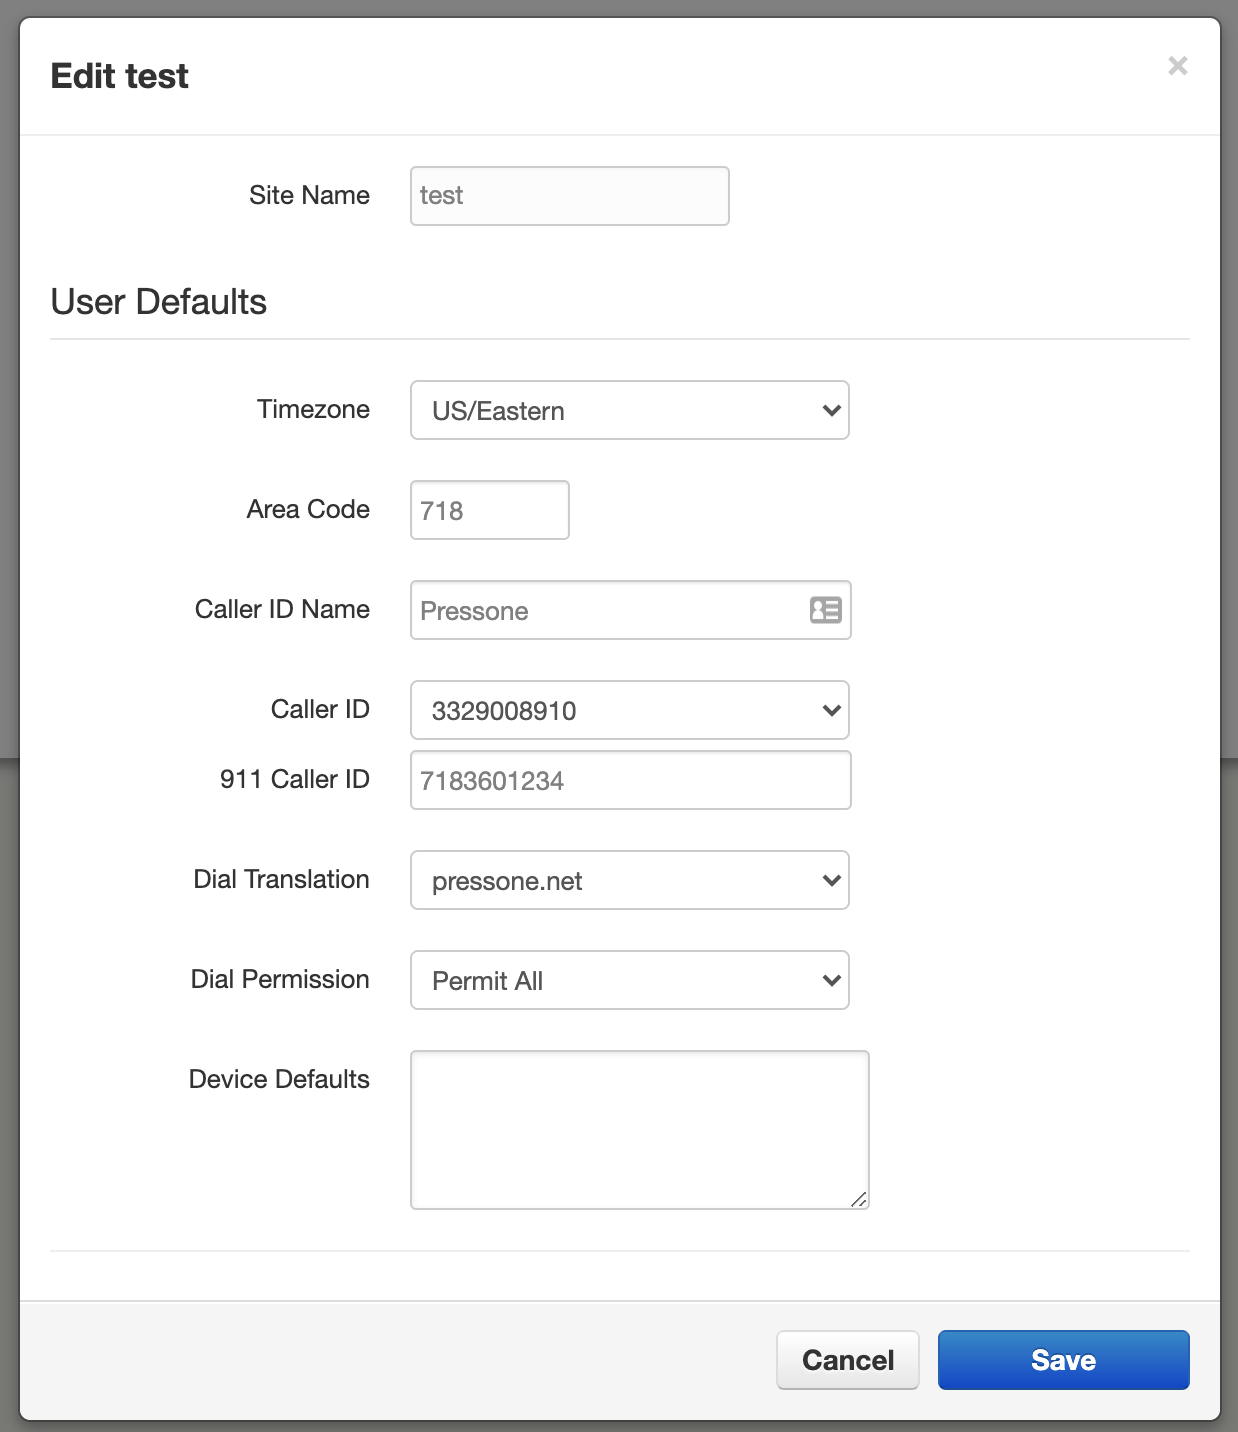This screenshot has height=1432, width=1238.
Task: Click the Dial Permission chevron arrow
Action: (x=831, y=980)
